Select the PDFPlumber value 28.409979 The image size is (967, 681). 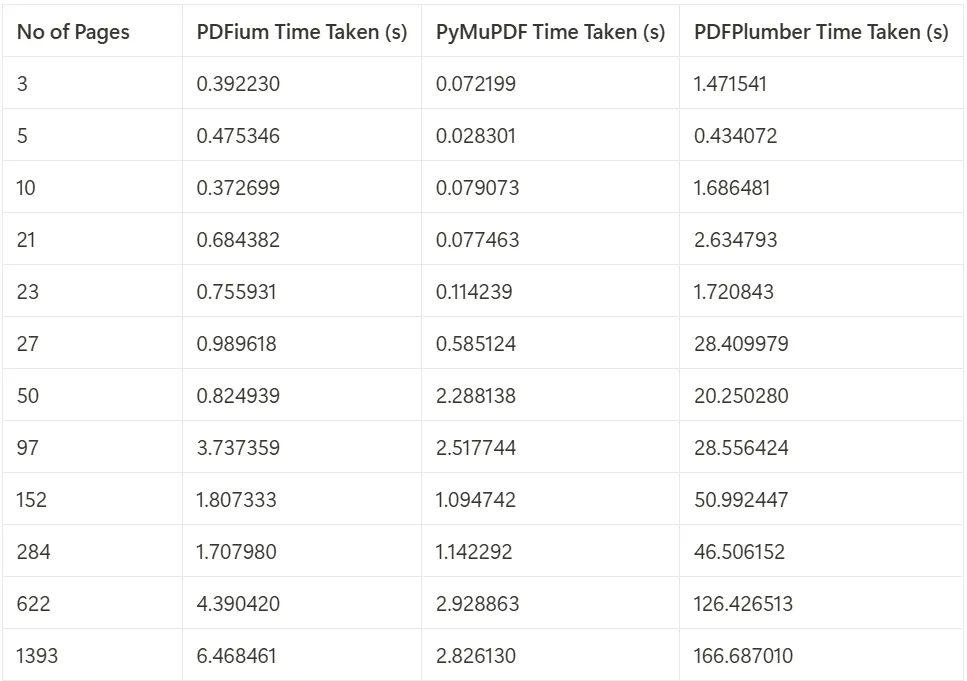(x=741, y=344)
